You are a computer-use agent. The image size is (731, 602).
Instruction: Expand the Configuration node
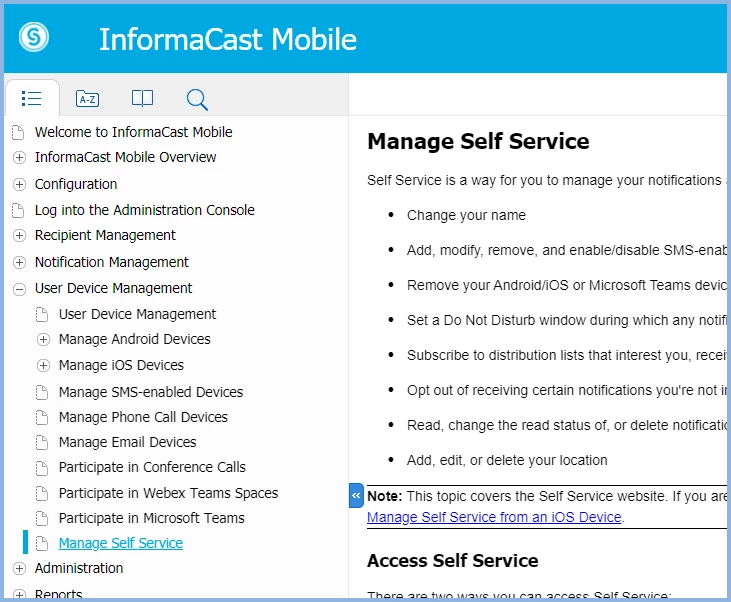click(x=19, y=185)
